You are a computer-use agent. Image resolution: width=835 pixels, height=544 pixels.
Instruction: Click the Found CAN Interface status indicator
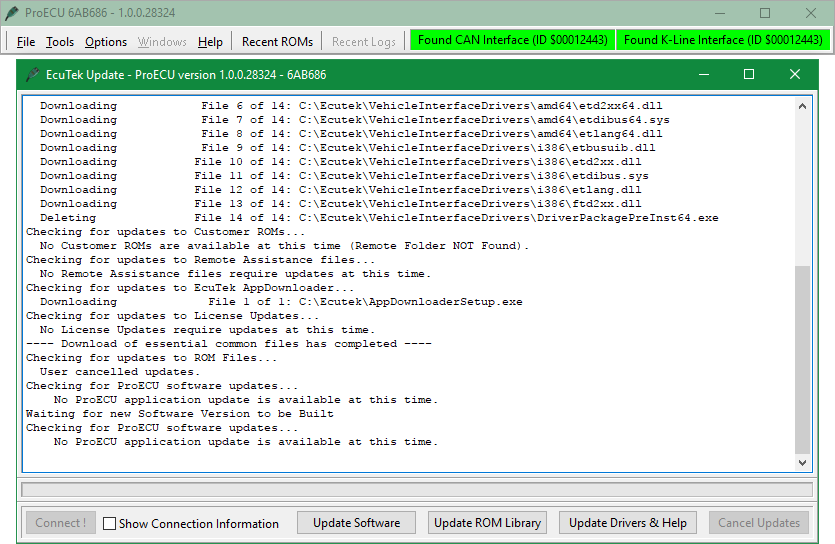pyautogui.click(x=512, y=40)
